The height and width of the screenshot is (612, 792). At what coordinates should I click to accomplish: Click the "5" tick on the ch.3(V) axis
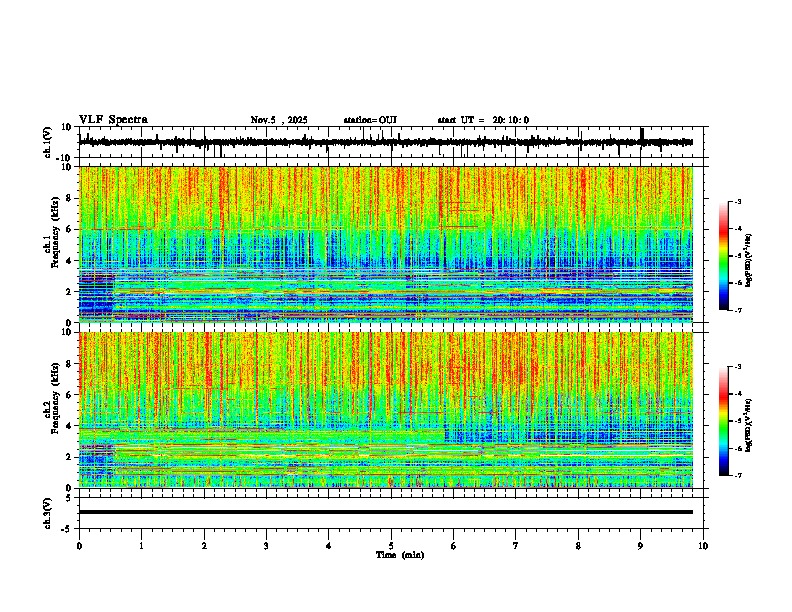pyautogui.click(x=69, y=498)
